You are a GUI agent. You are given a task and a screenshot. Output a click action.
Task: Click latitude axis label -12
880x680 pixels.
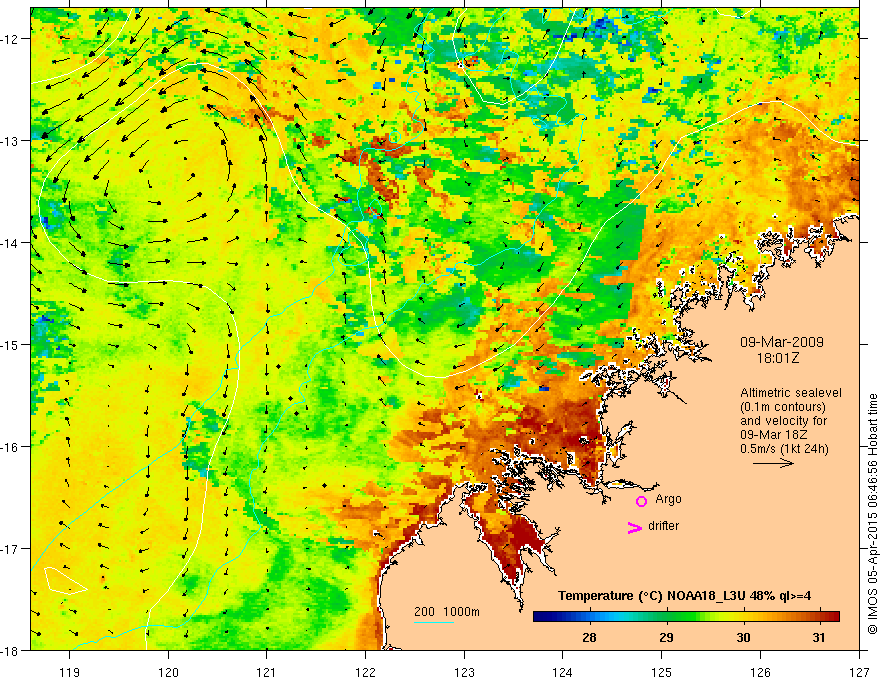point(11,39)
